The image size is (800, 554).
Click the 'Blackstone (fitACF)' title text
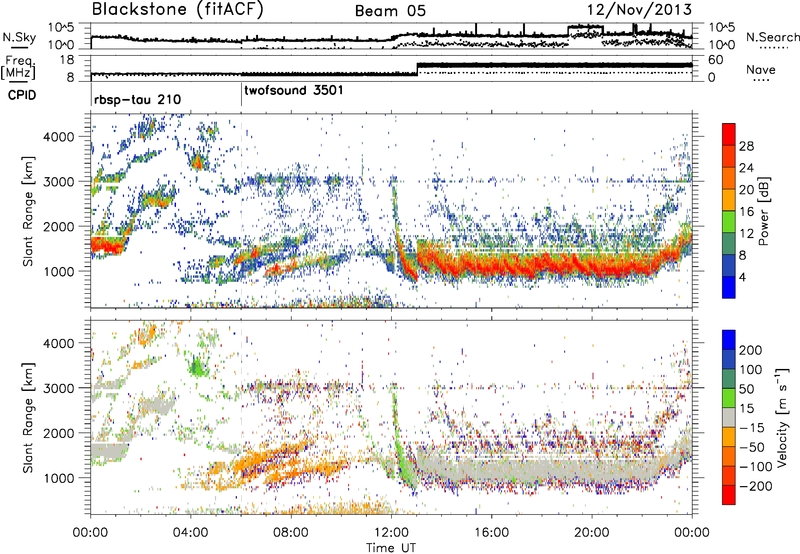178,10
